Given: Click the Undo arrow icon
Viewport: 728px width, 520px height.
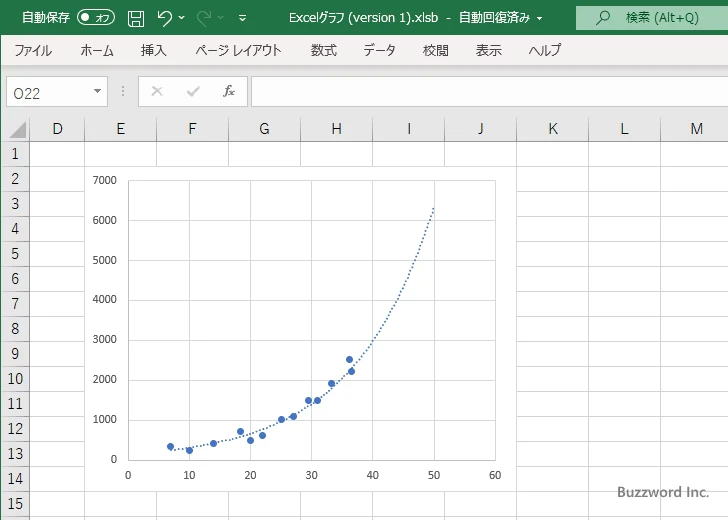Looking at the screenshot, I should pyautogui.click(x=164, y=18).
